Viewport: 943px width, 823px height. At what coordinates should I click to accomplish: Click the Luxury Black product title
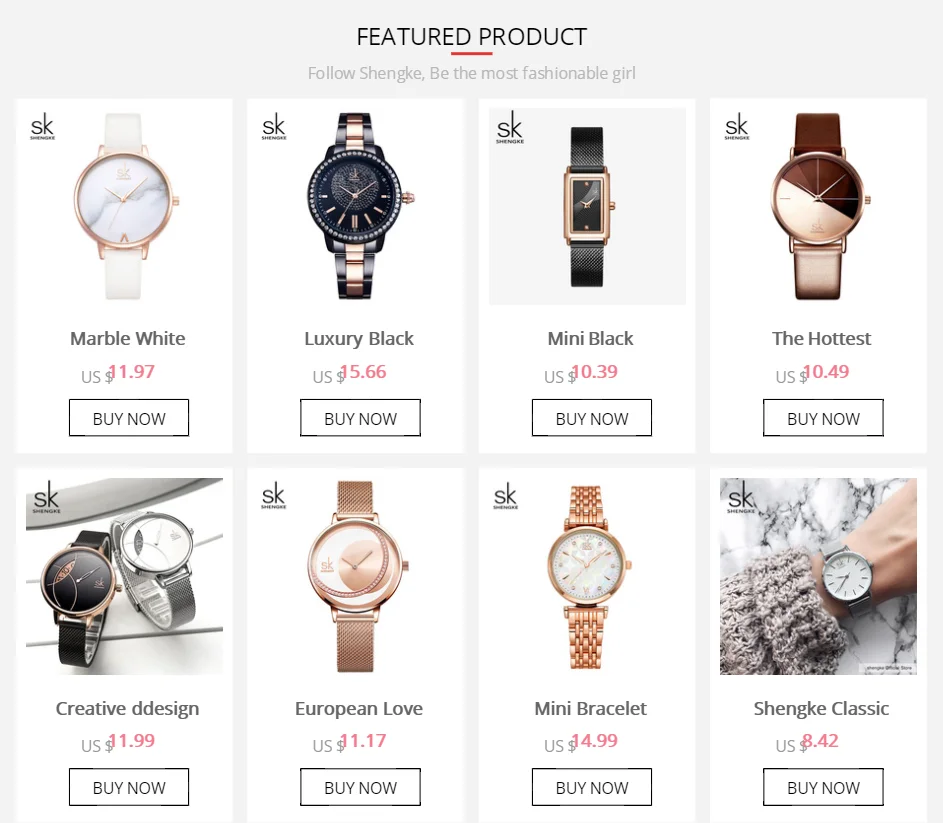(x=359, y=339)
